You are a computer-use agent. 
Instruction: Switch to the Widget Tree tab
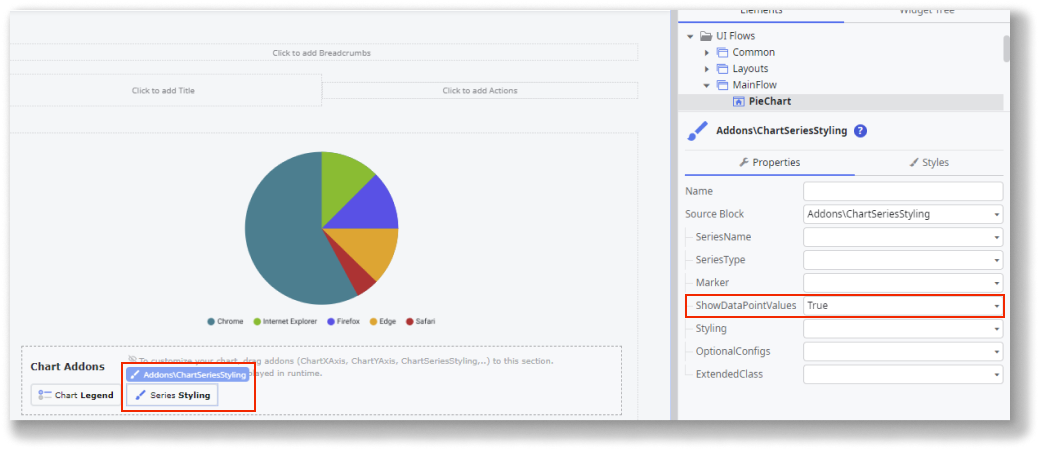pyautogui.click(x=927, y=13)
